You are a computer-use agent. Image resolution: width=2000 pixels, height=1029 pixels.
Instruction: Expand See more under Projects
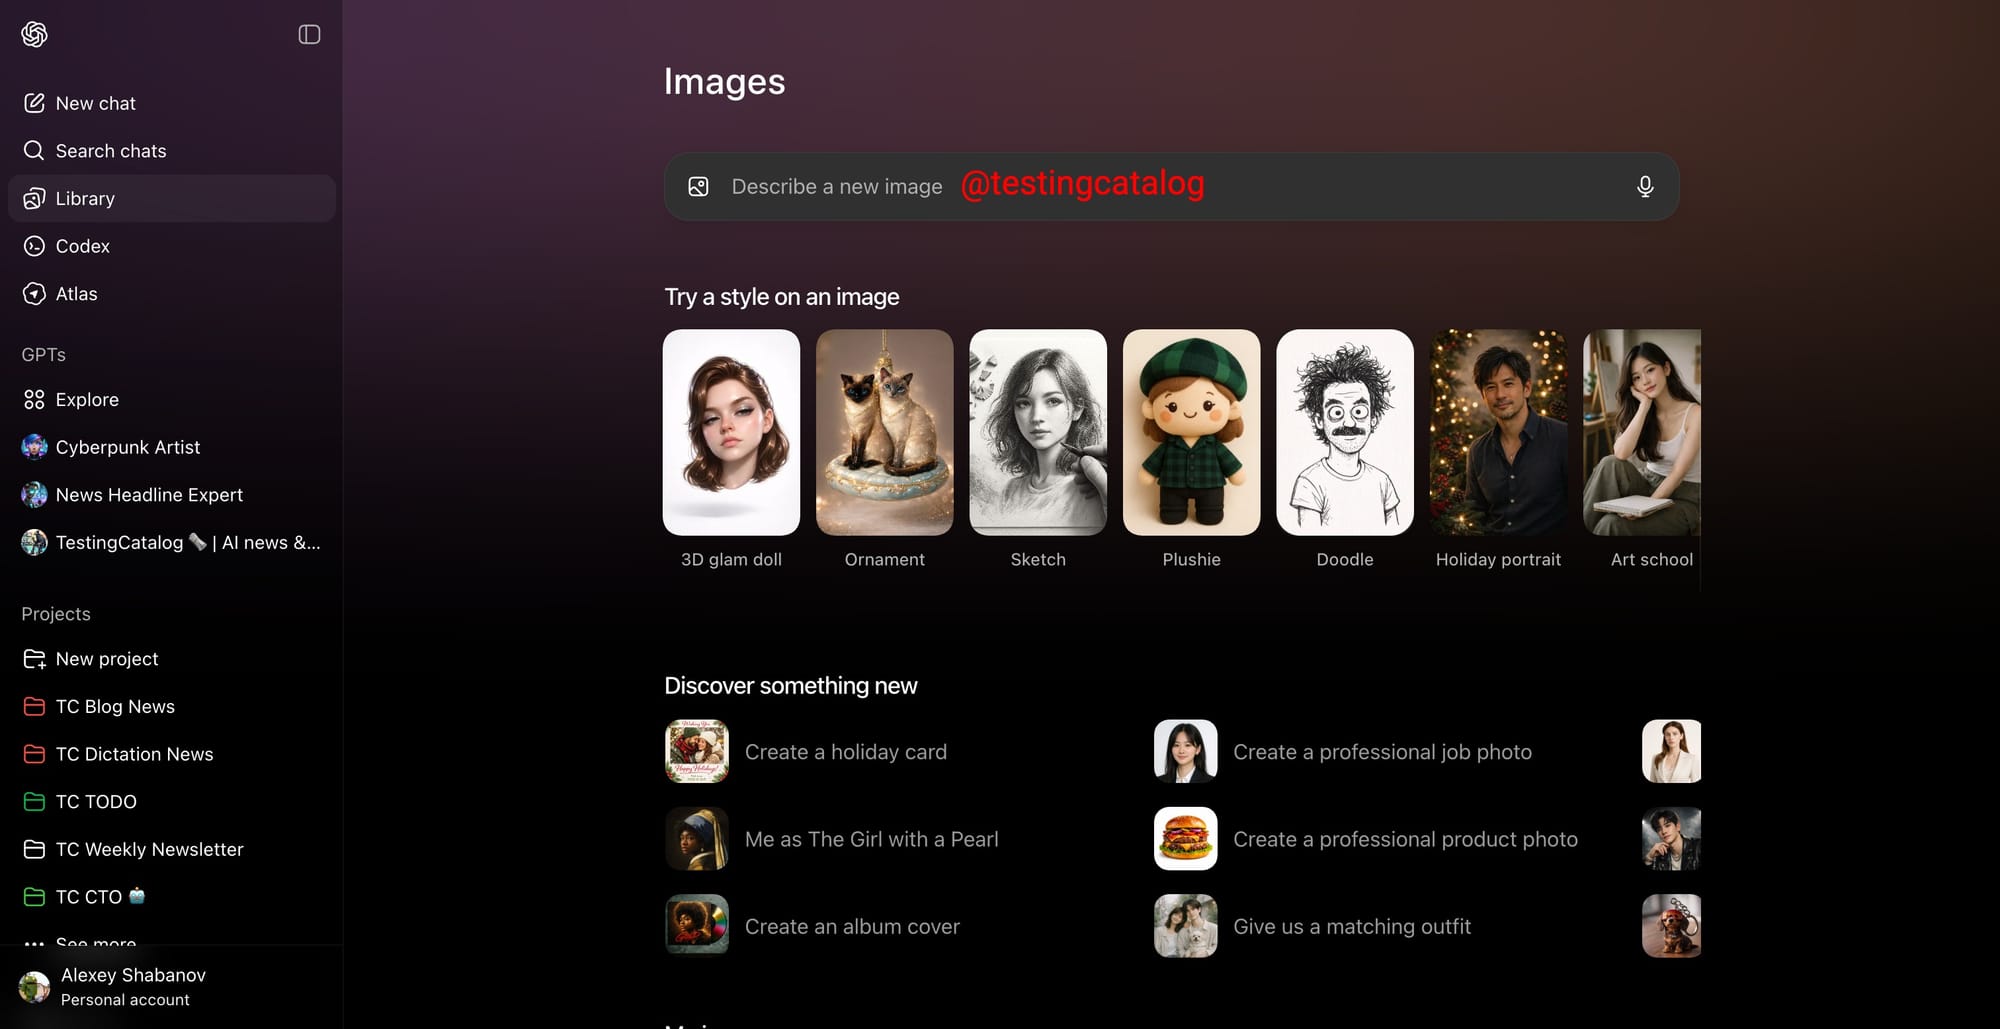click(95, 941)
